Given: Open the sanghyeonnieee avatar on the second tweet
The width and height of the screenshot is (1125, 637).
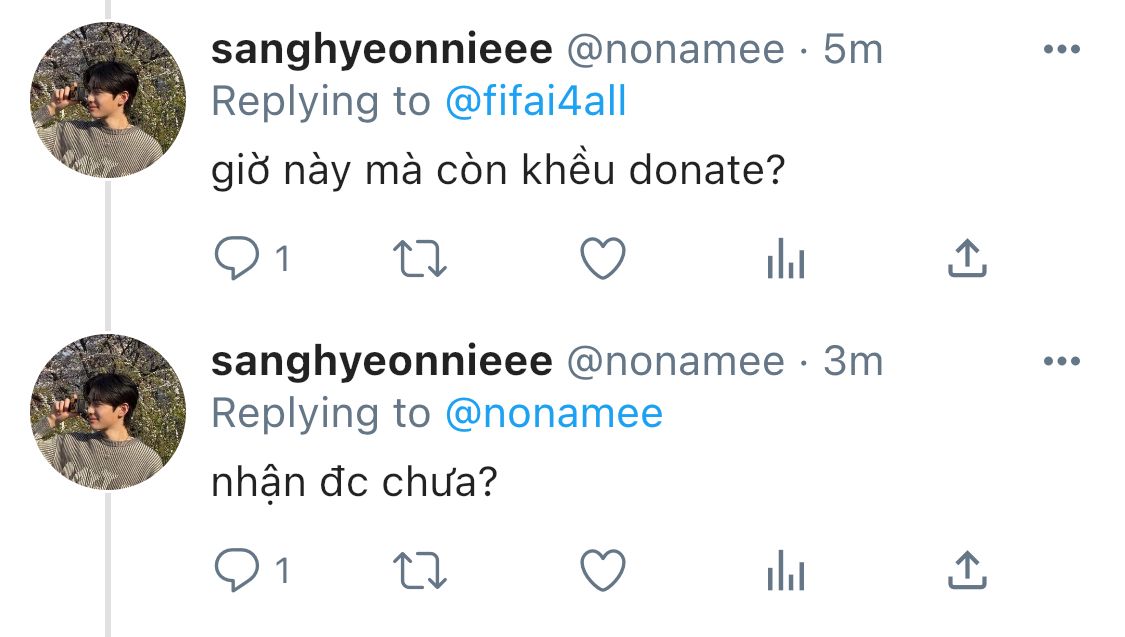Looking at the screenshot, I should 108,412.
